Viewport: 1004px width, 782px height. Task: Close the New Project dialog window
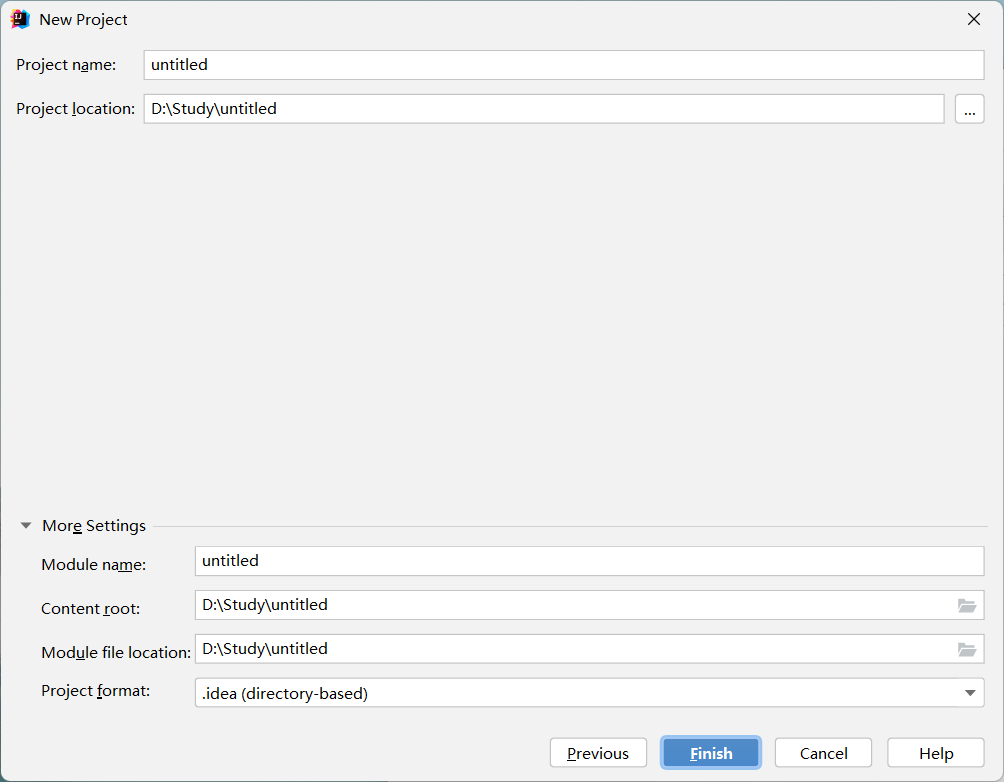point(974,19)
